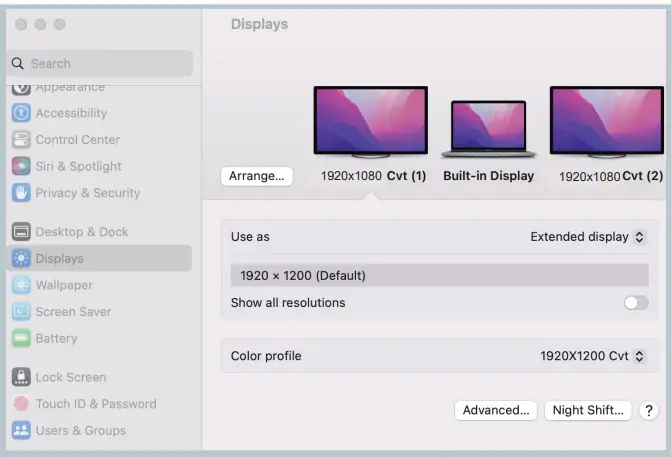Select the Siri & Spotlight icon

pyautogui.click(x=20, y=166)
